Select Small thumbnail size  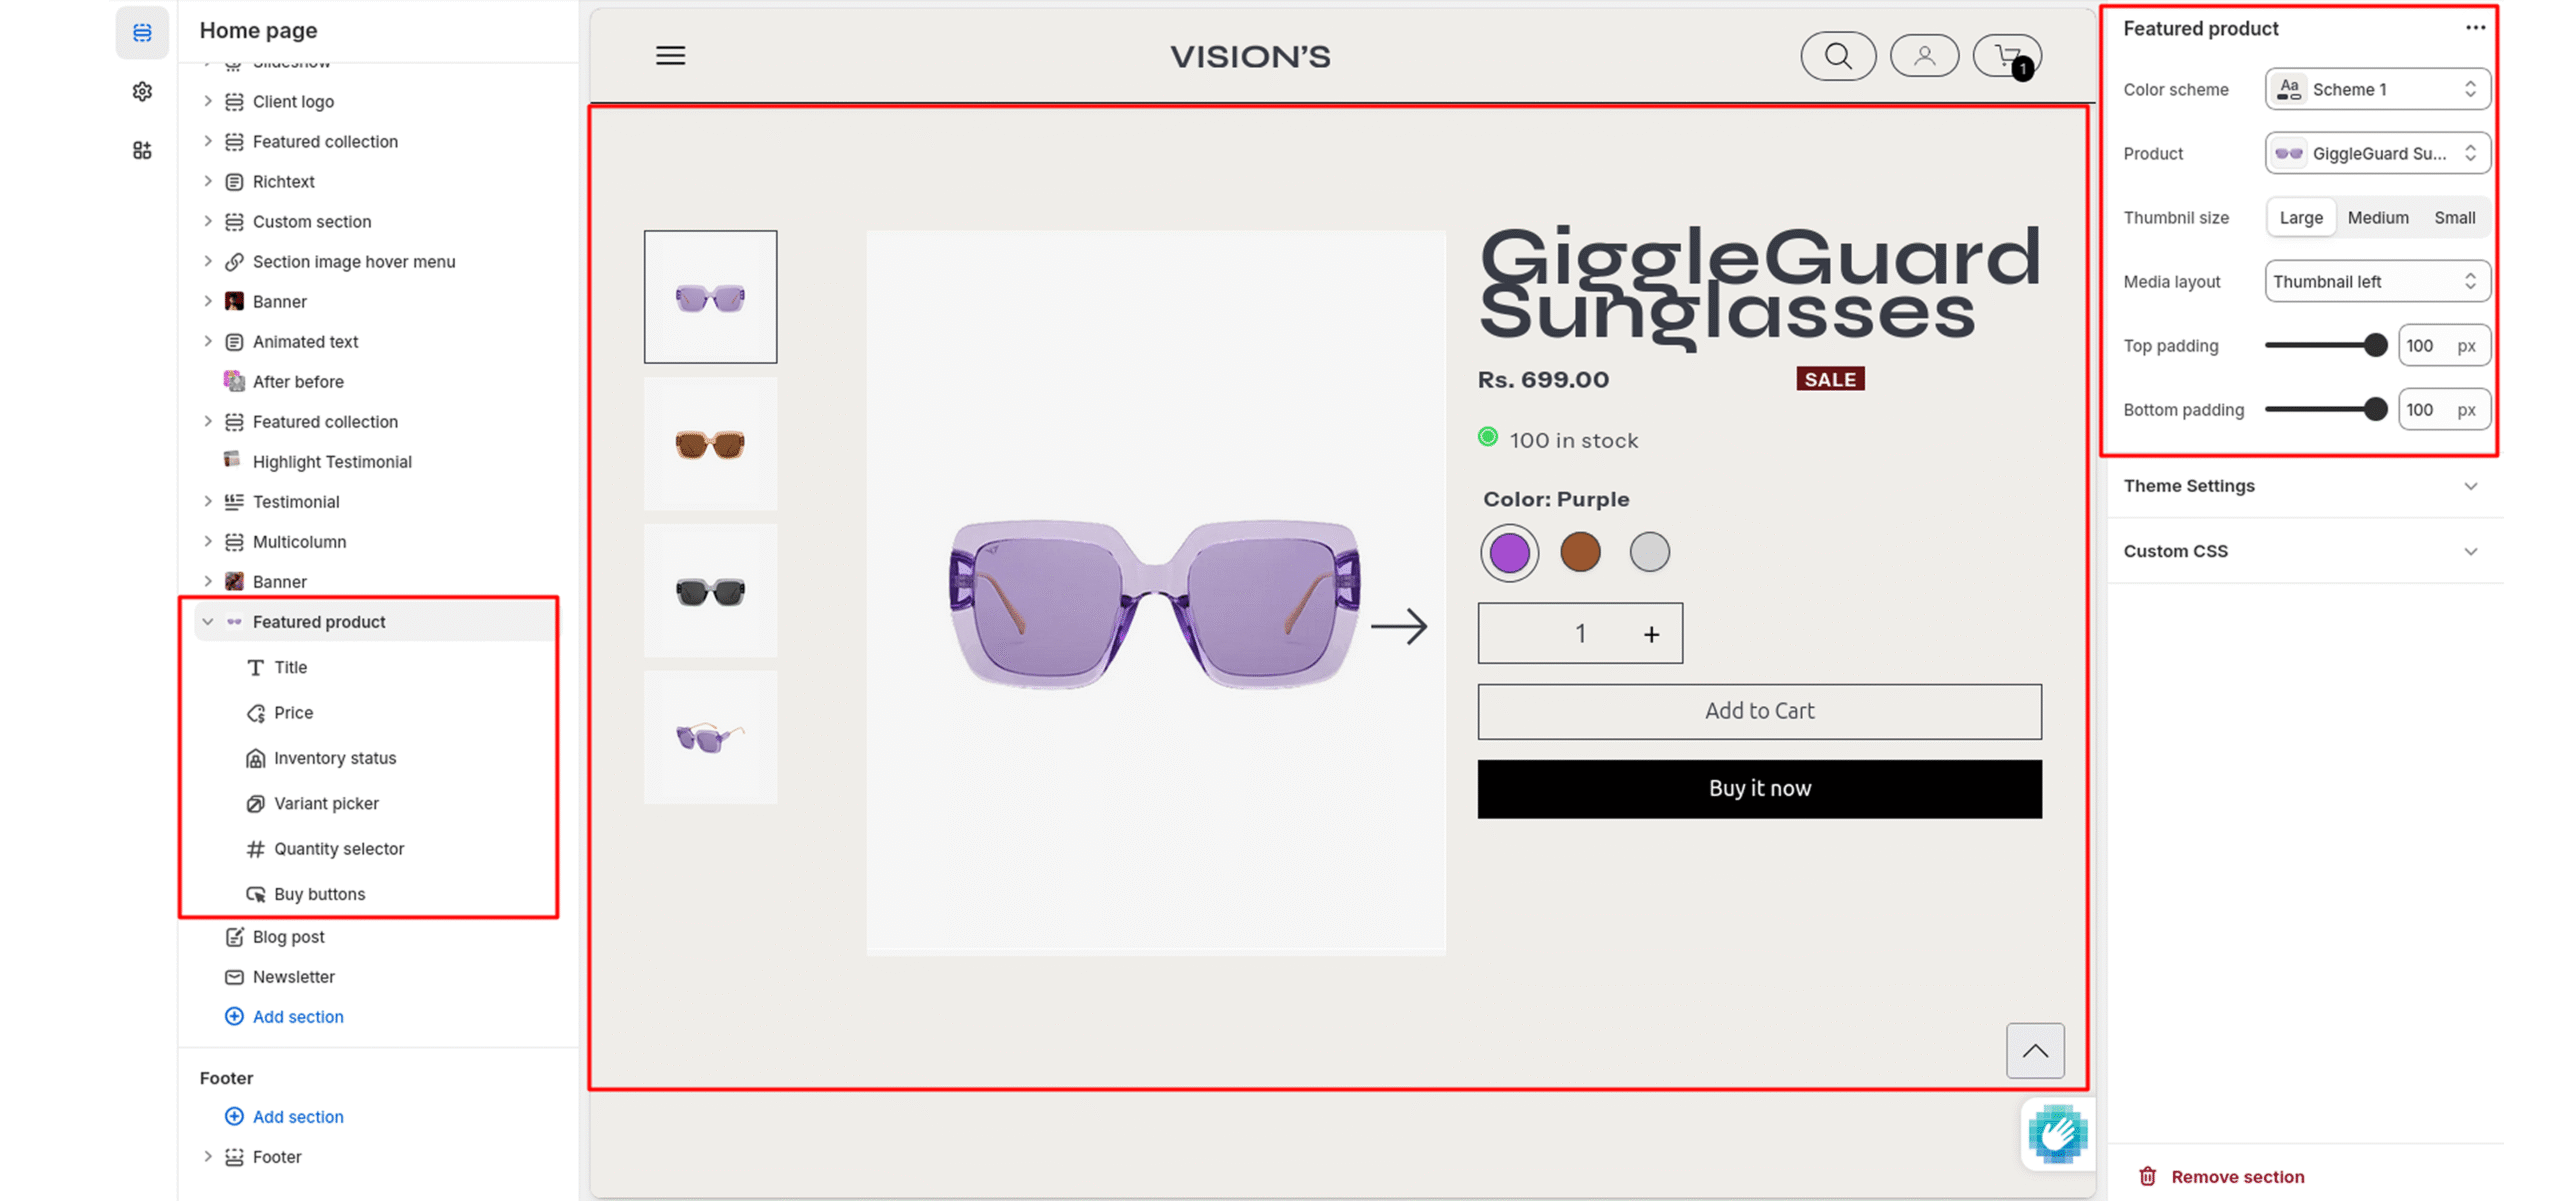click(x=2453, y=218)
